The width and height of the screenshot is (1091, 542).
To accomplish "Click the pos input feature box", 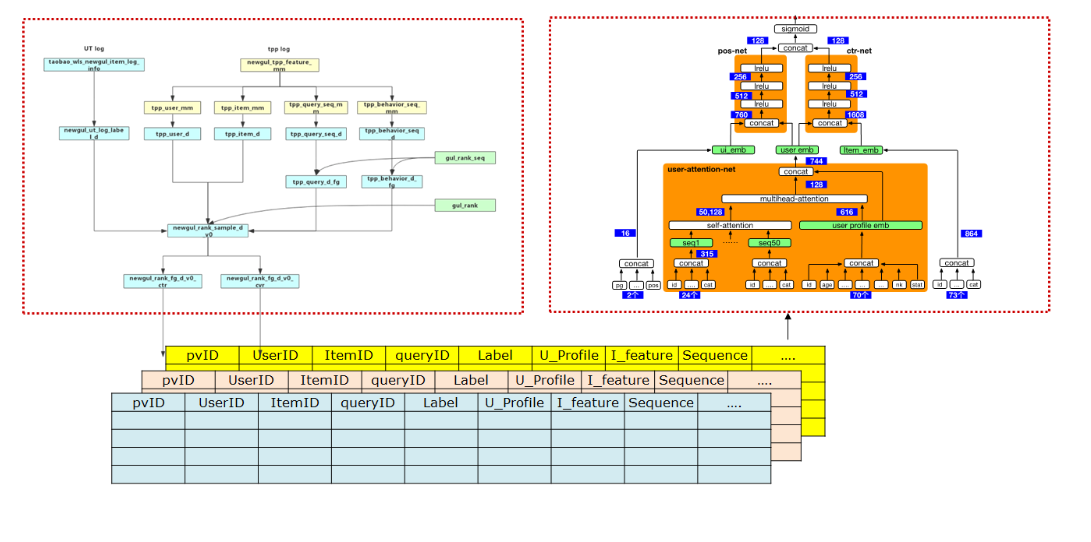I will [x=652, y=285].
